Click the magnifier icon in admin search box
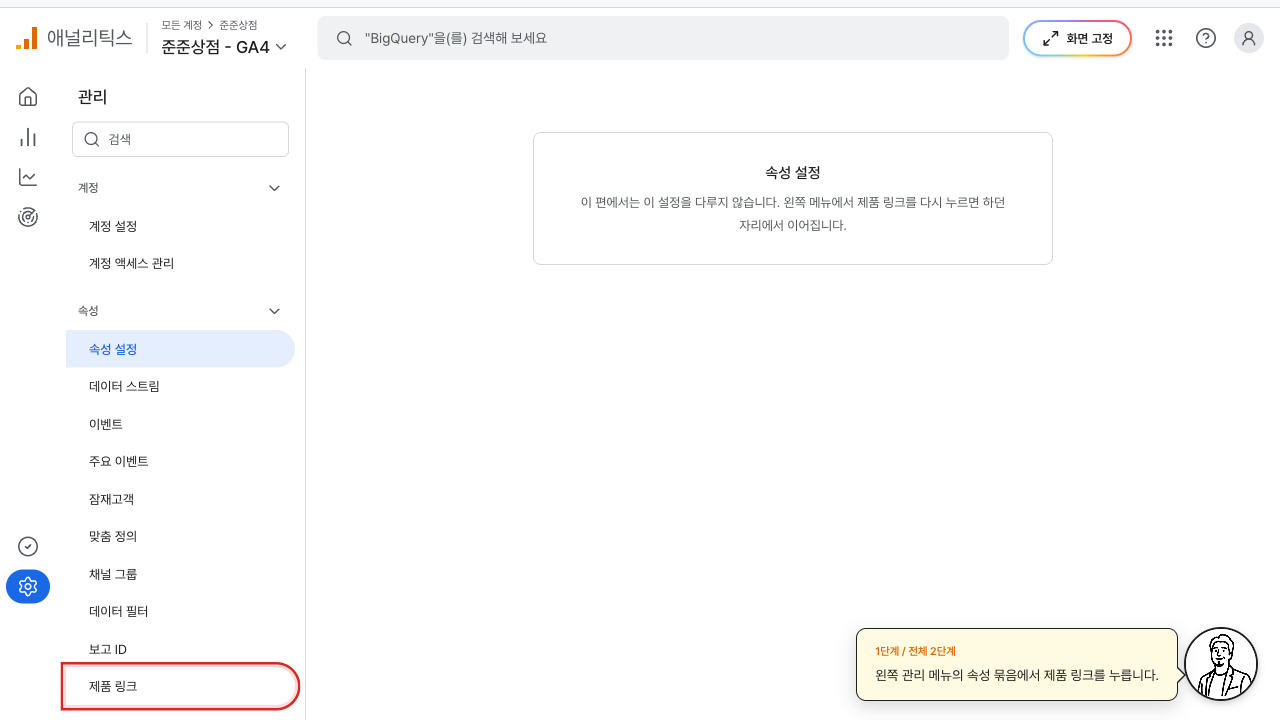 (x=92, y=140)
